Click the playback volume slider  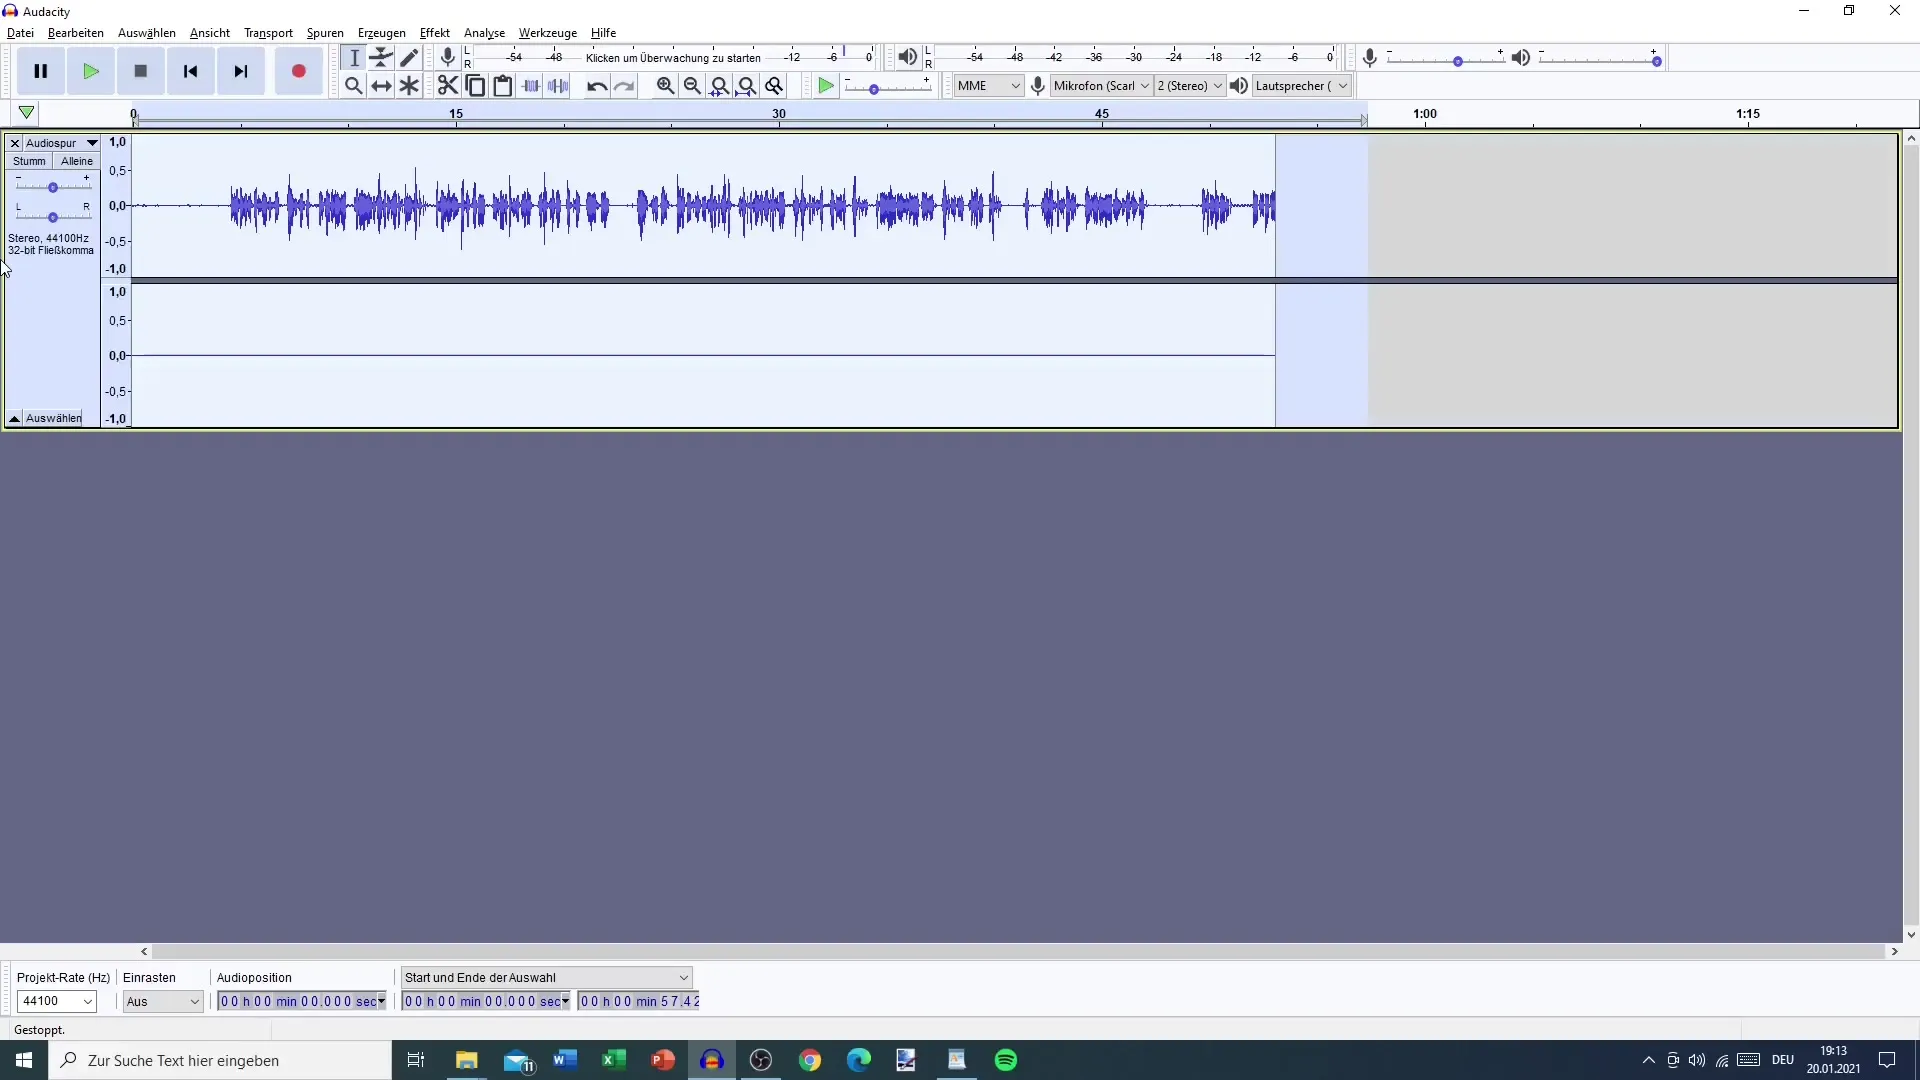tap(1600, 59)
